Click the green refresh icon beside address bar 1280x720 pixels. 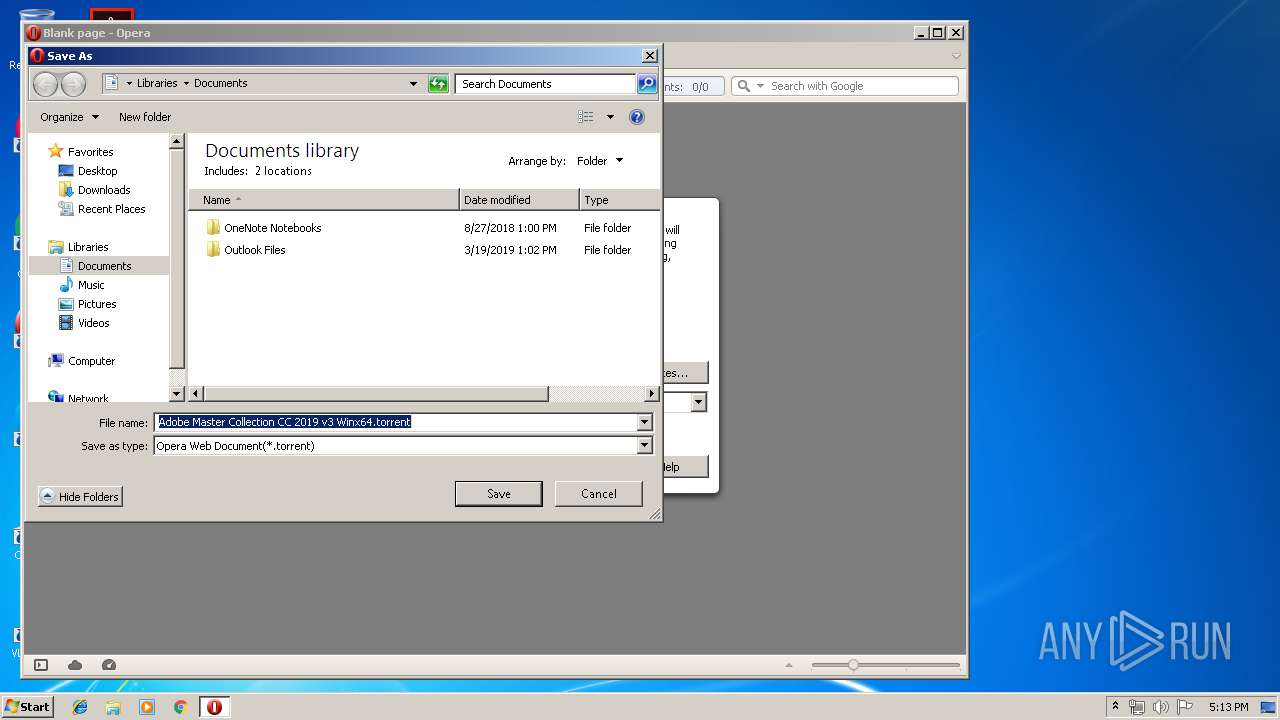[x=438, y=84]
